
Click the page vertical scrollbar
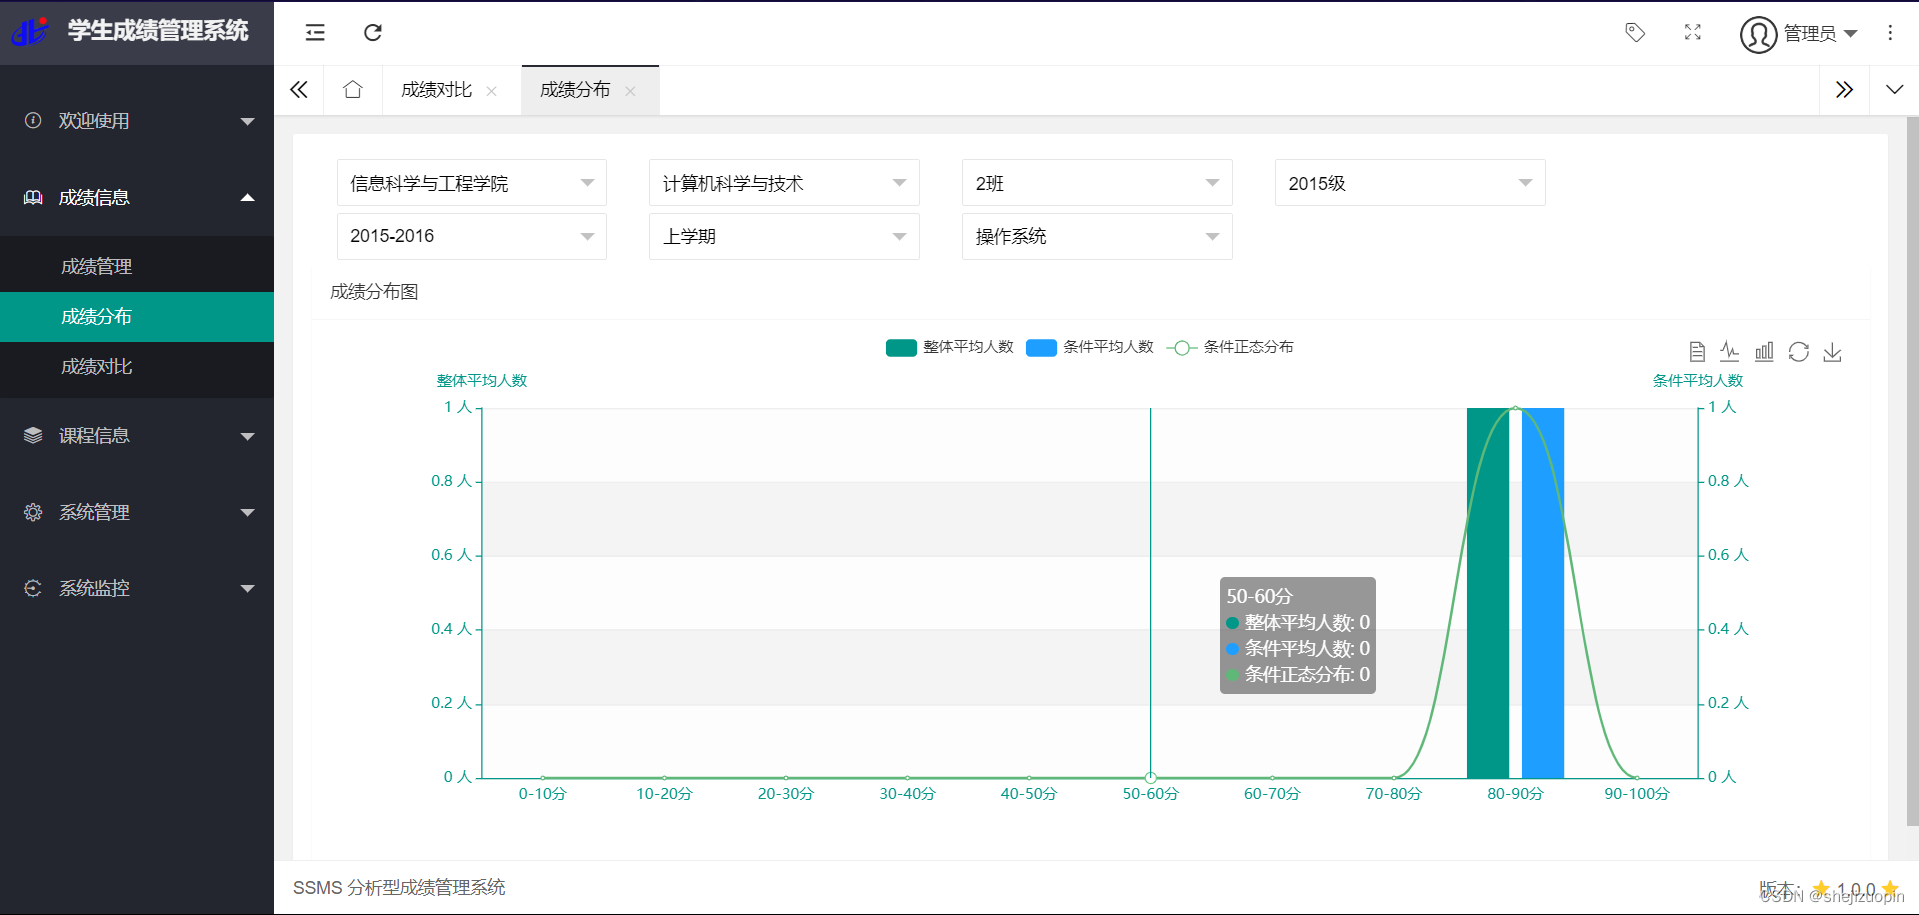click(x=1912, y=470)
